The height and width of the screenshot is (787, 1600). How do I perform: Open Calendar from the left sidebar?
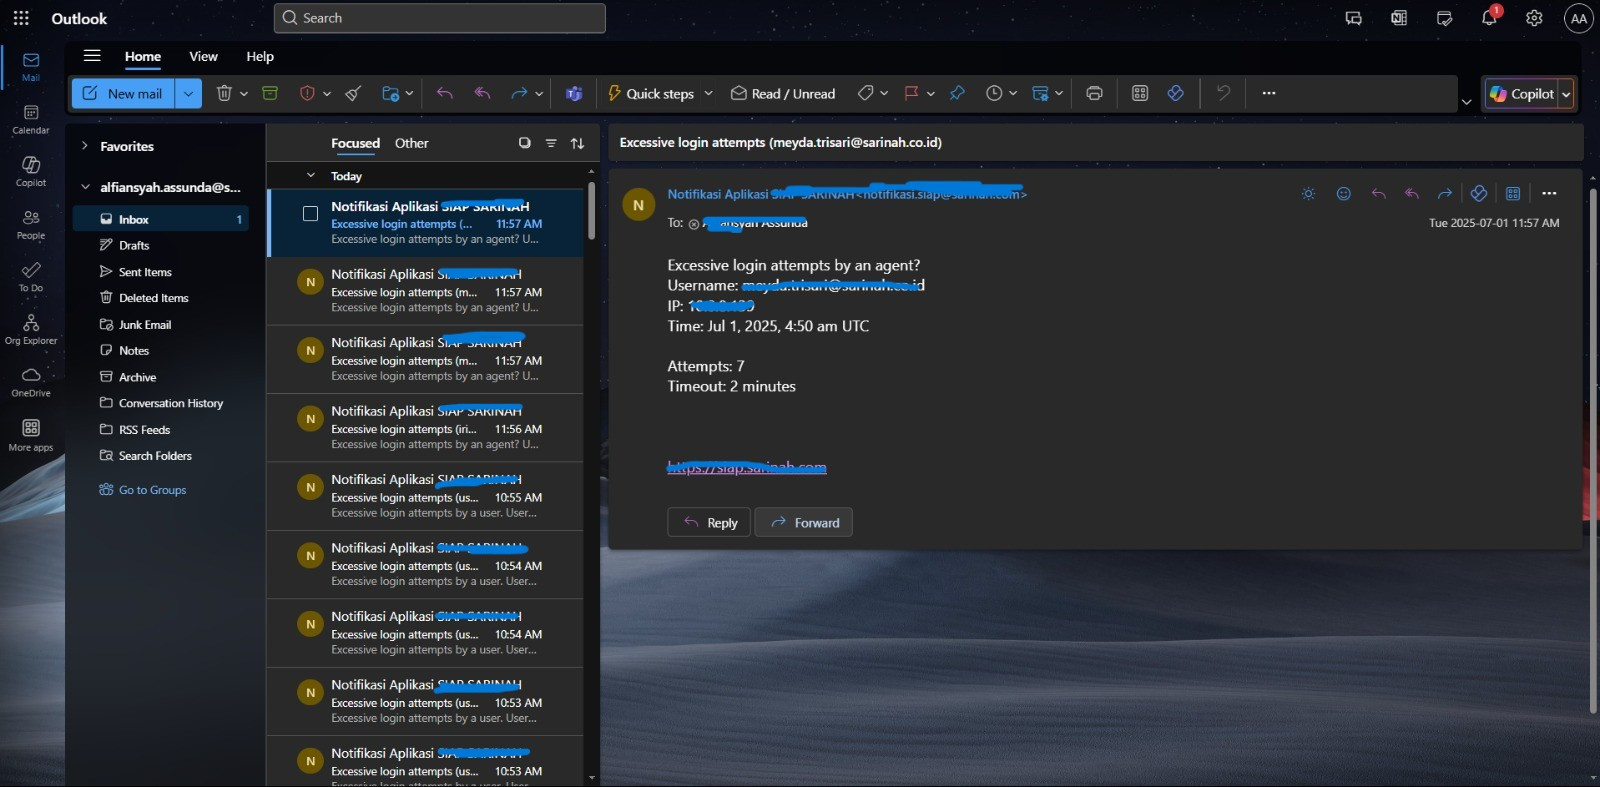(31, 119)
